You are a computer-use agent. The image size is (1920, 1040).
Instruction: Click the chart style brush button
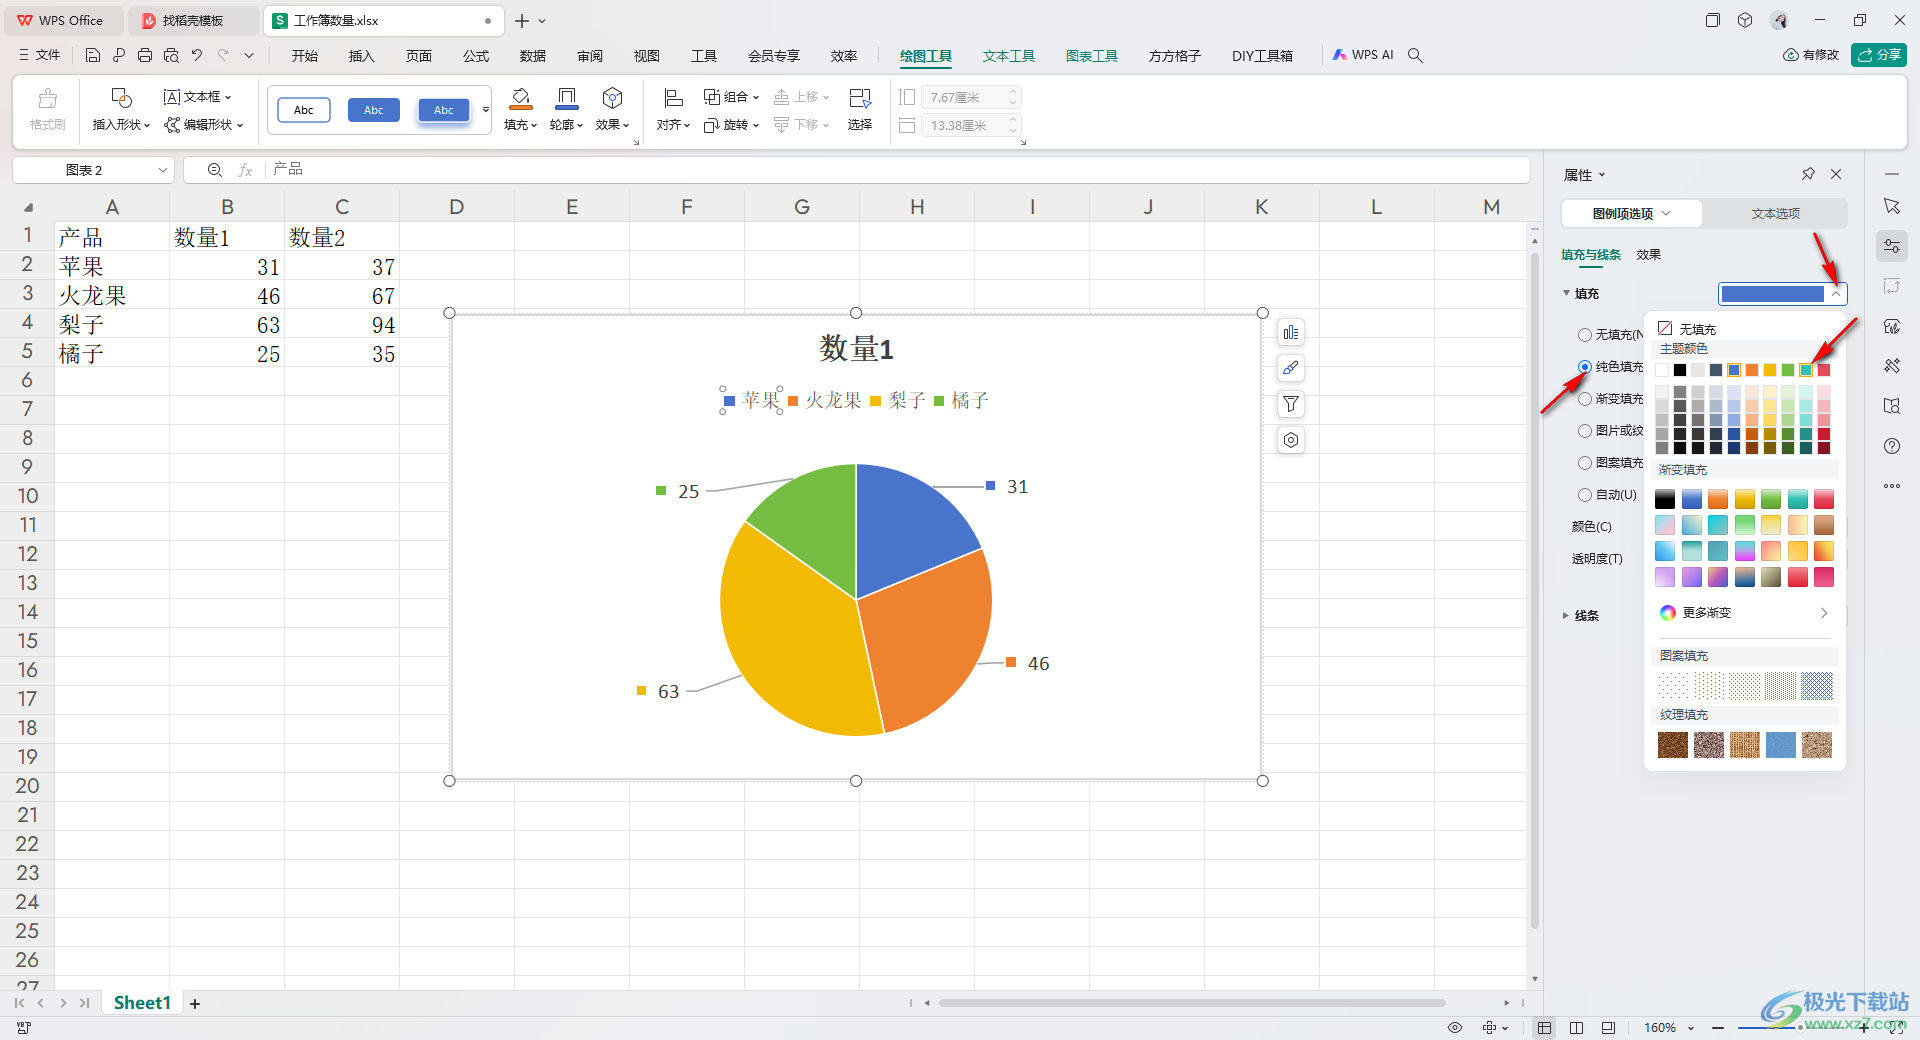pos(1291,368)
